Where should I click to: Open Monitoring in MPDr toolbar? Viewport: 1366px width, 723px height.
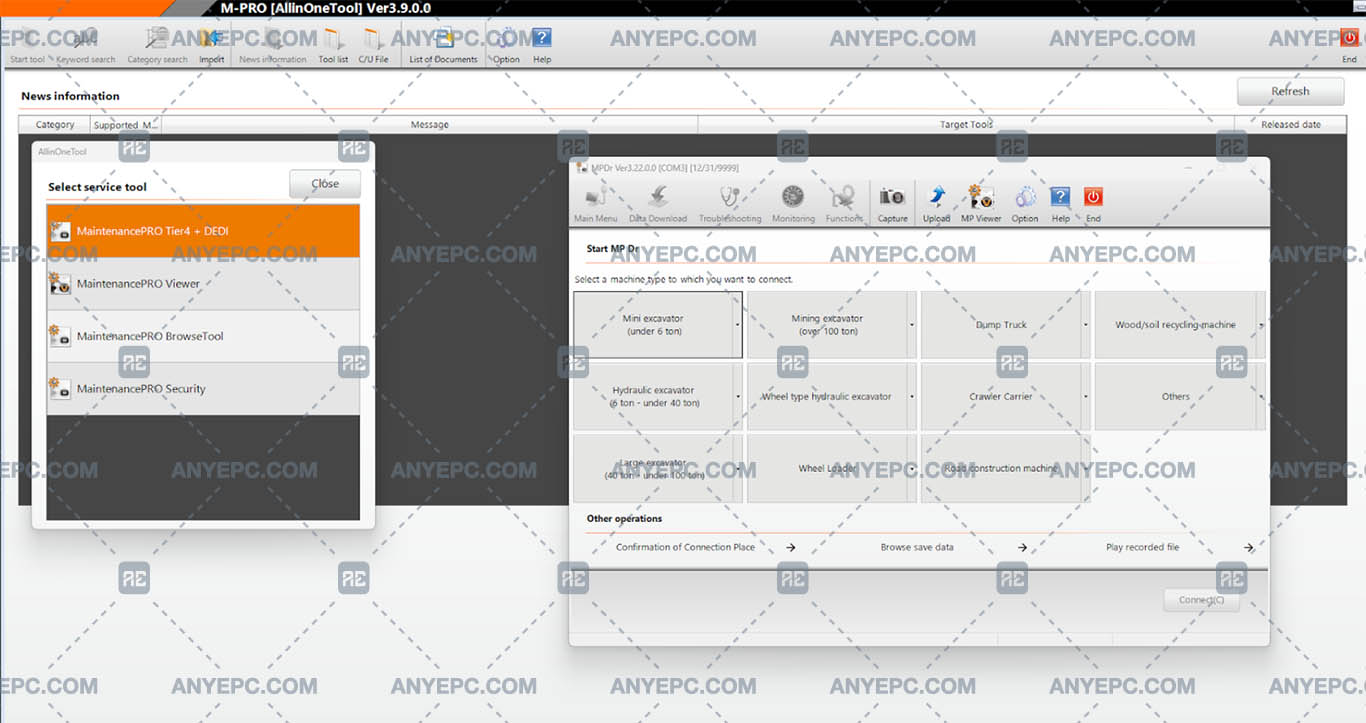[x=793, y=204]
